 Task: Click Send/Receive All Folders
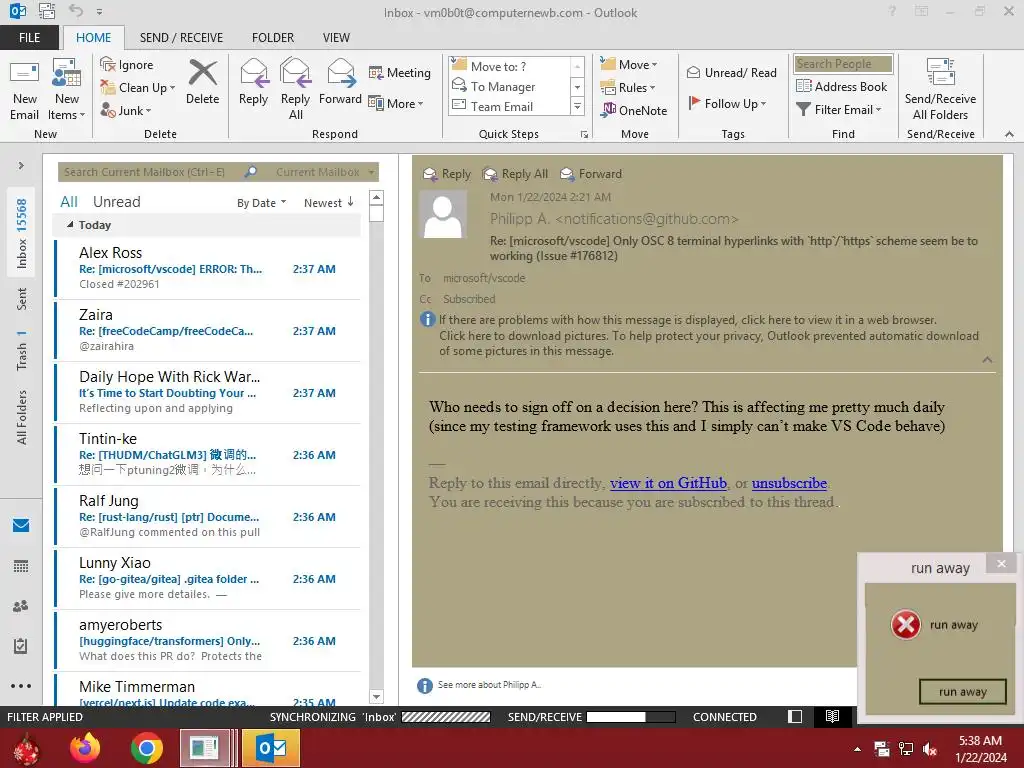click(x=940, y=89)
